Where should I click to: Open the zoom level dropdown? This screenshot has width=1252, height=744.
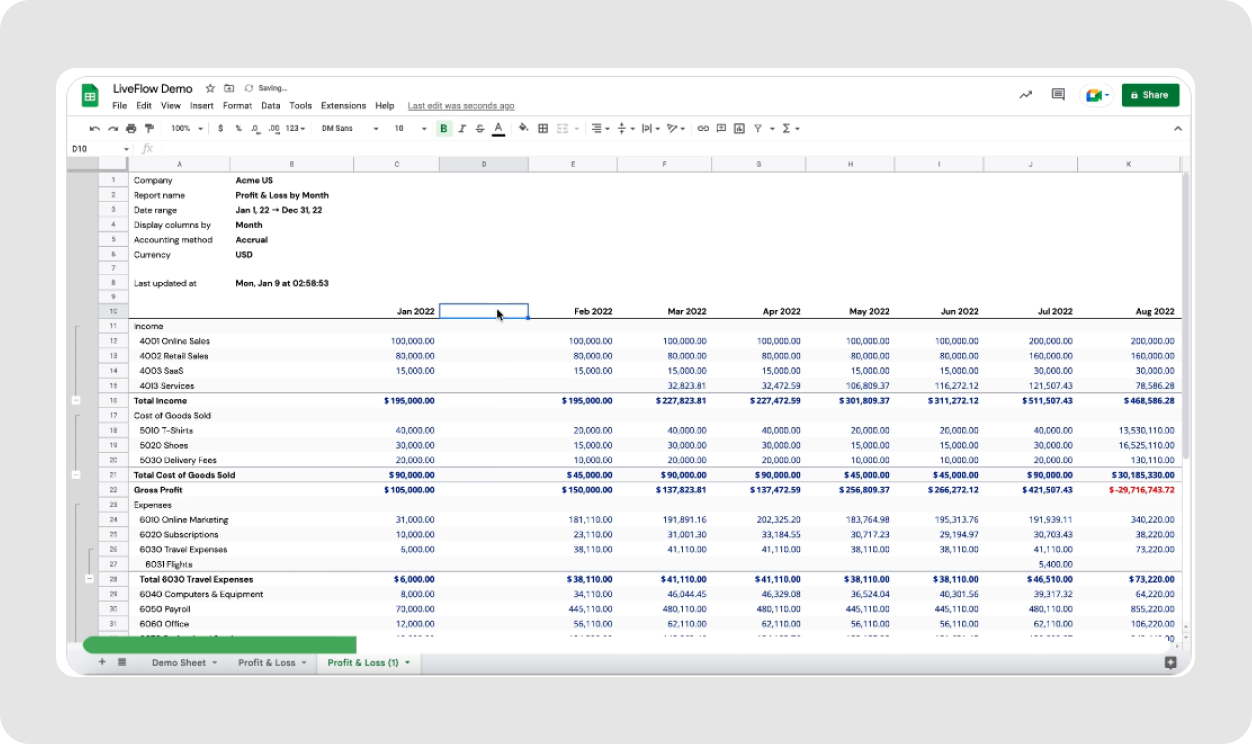tap(184, 128)
